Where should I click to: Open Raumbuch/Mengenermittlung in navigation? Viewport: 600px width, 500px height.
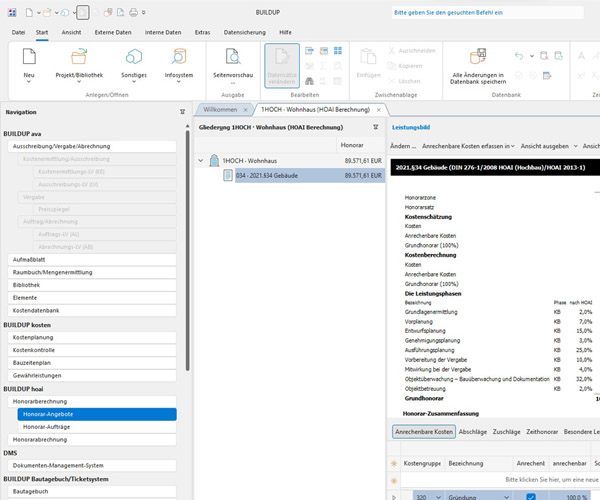[x=92, y=272]
